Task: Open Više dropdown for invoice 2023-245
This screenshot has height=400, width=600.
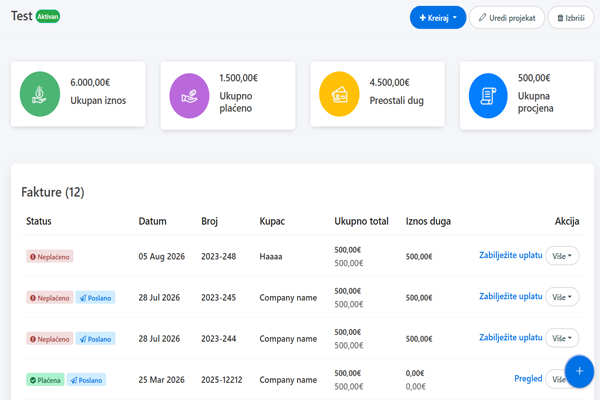Action: pyautogui.click(x=562, y=297)
